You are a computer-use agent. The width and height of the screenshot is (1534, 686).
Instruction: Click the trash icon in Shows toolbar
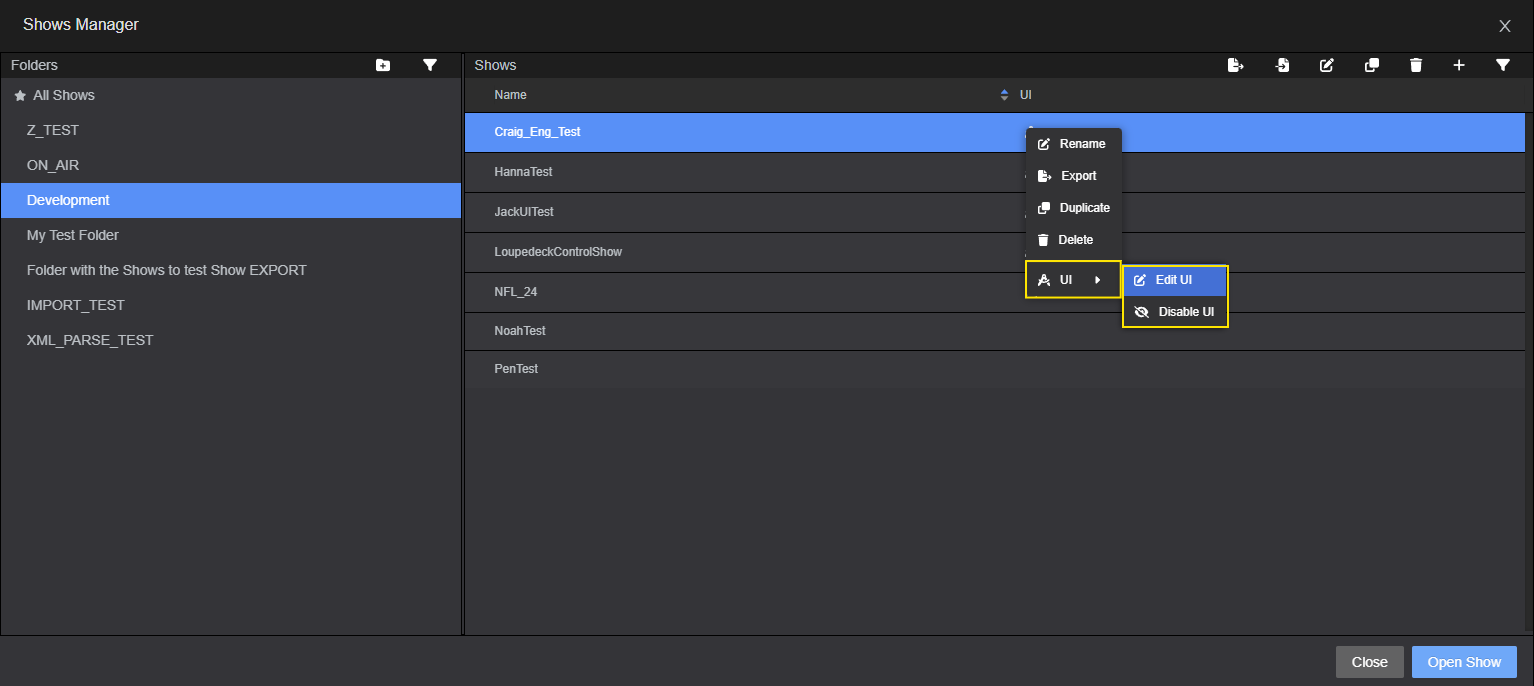pyautogui.click(x=1416, y=65)
